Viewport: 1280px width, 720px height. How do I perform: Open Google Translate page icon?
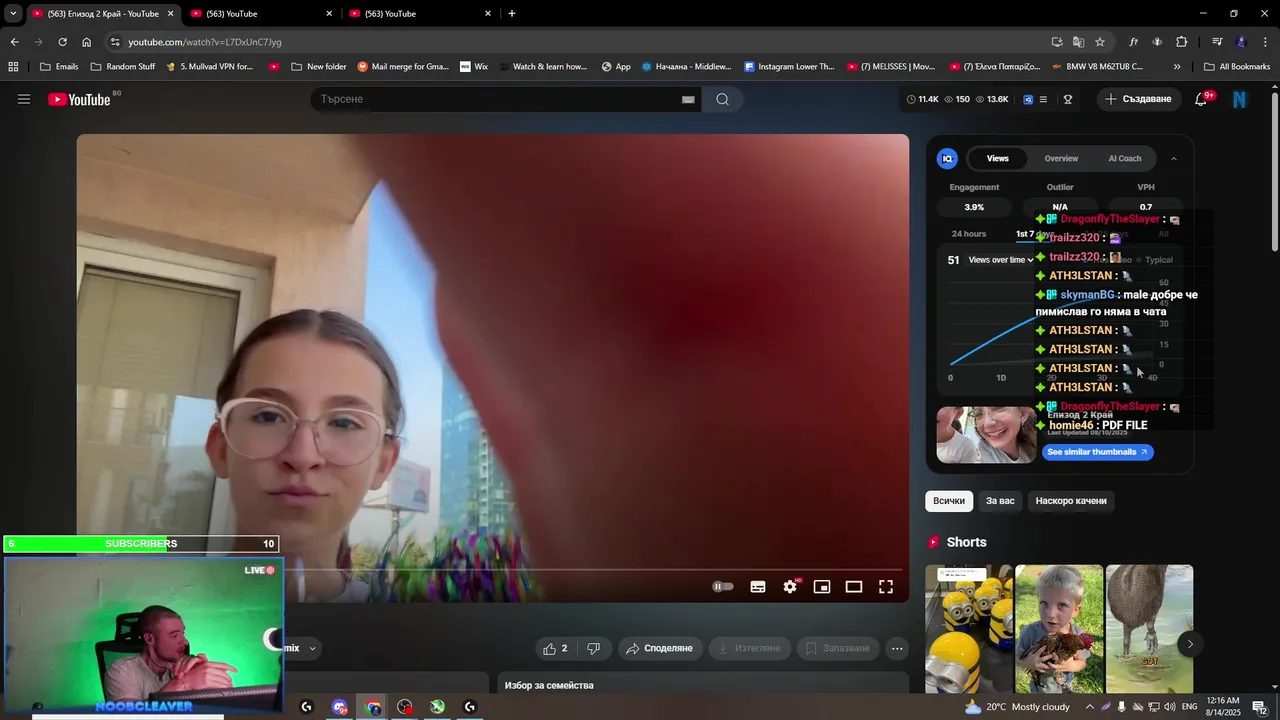[x=1078, y=42]
